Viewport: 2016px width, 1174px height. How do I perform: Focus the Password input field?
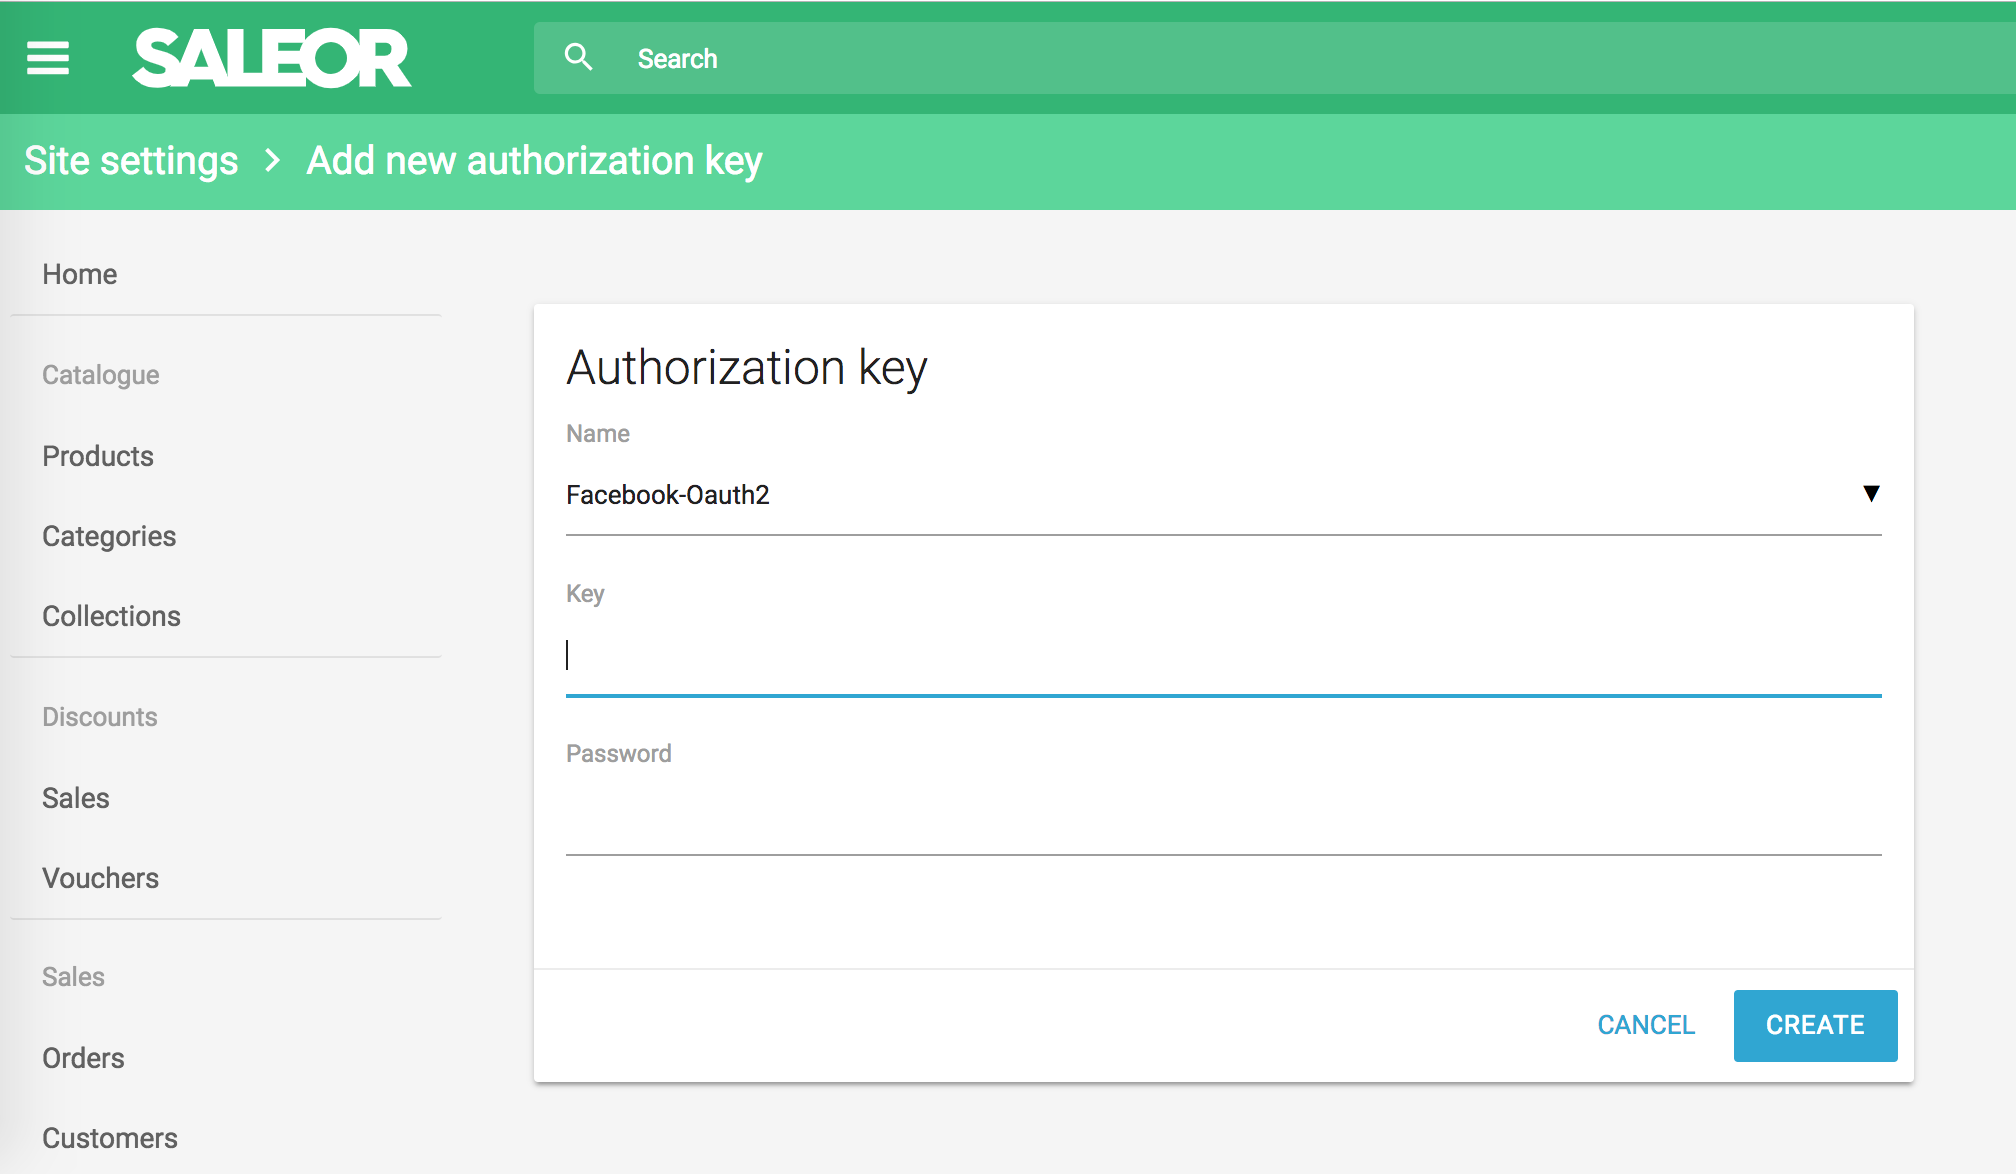[x=1223, y=816]
